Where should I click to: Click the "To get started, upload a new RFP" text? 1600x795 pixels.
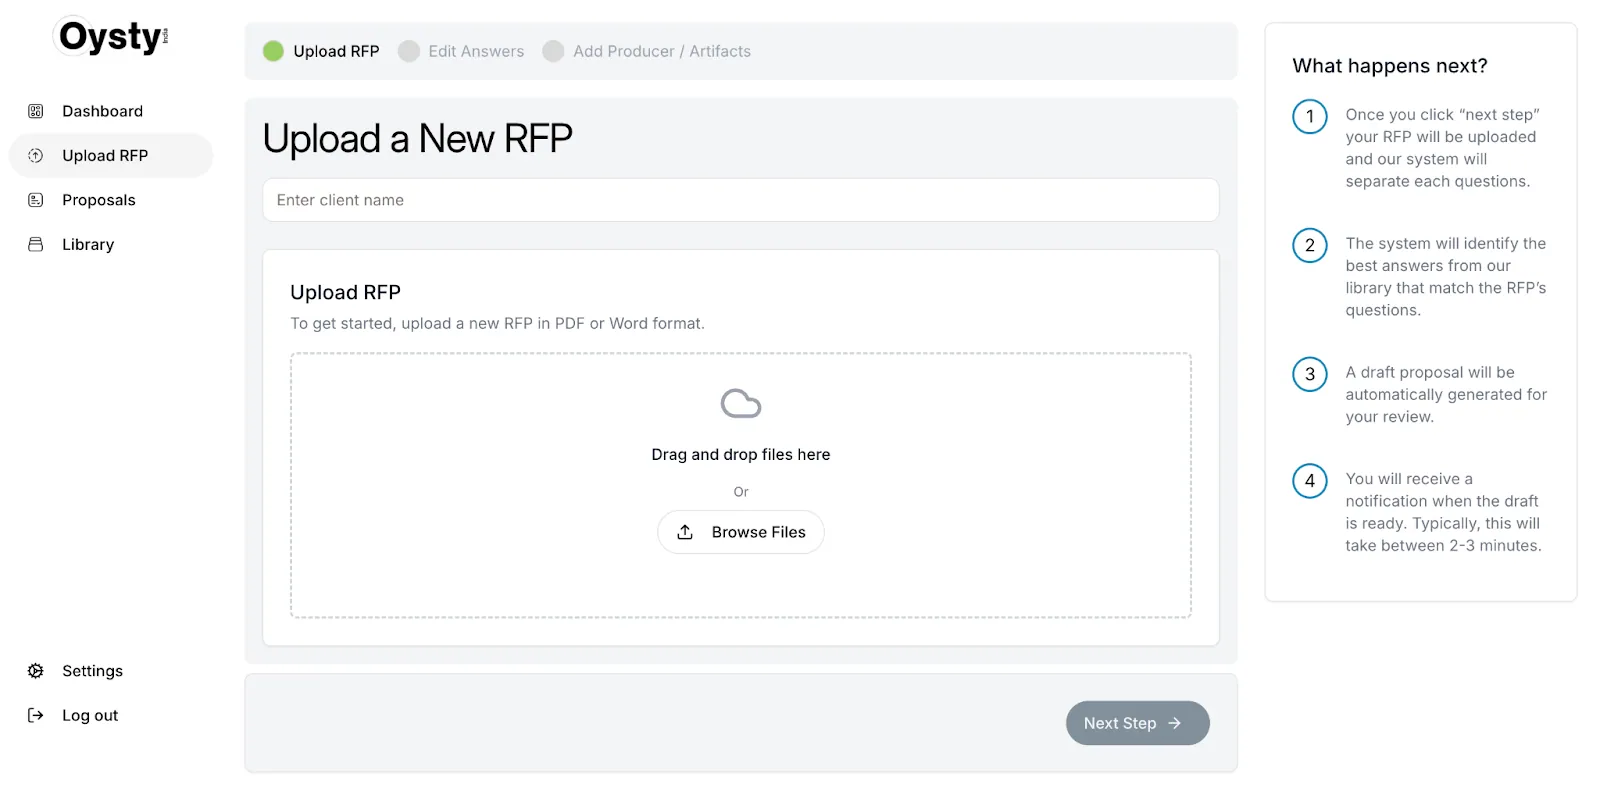[497, 323]
